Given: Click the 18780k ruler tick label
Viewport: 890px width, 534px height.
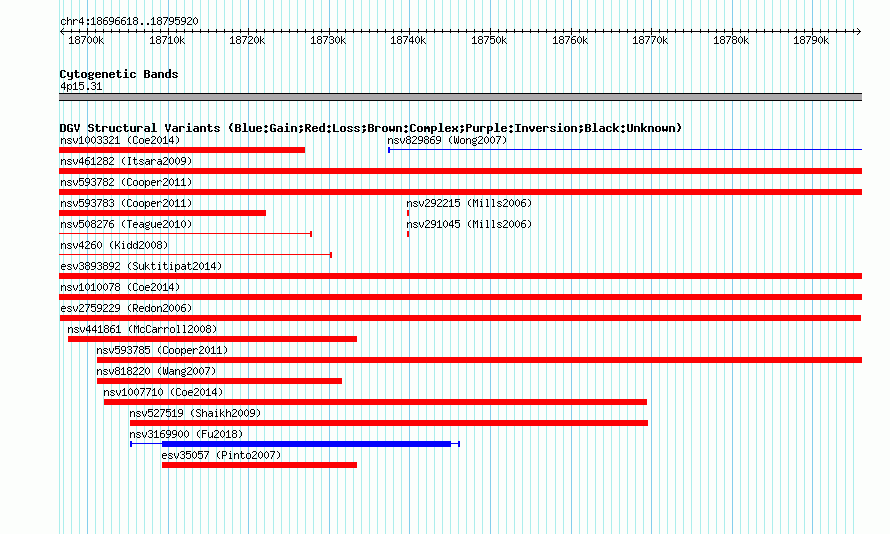Looking at the screenshot, I should tap(731, 40).
